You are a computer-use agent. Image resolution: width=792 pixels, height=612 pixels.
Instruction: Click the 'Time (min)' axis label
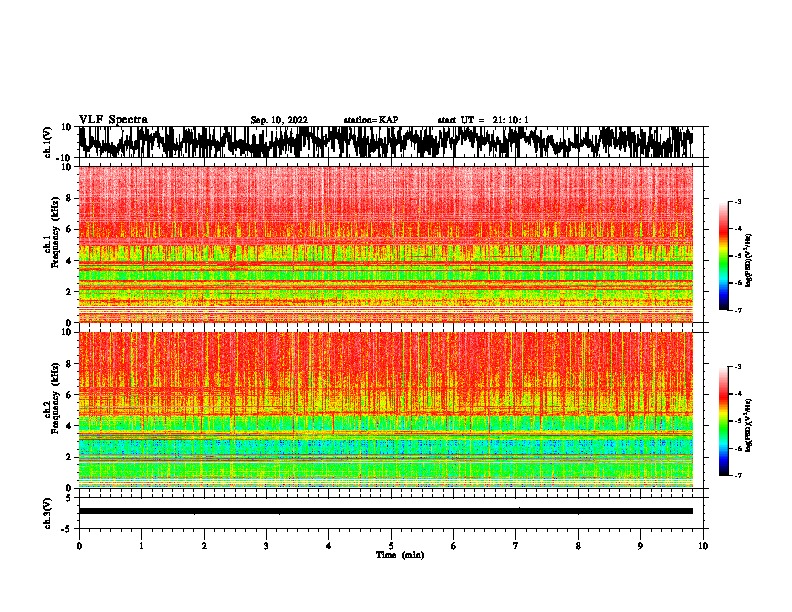coord(400,555)
